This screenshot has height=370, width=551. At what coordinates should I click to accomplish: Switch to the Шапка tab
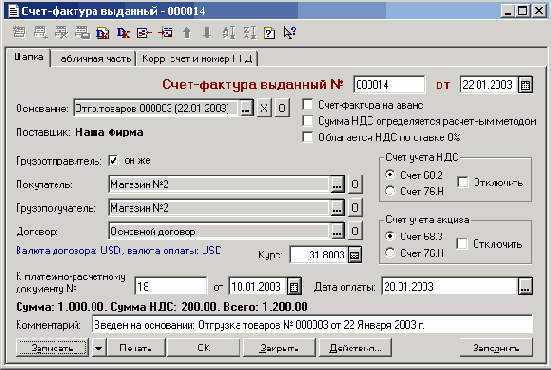pos(29,57)
